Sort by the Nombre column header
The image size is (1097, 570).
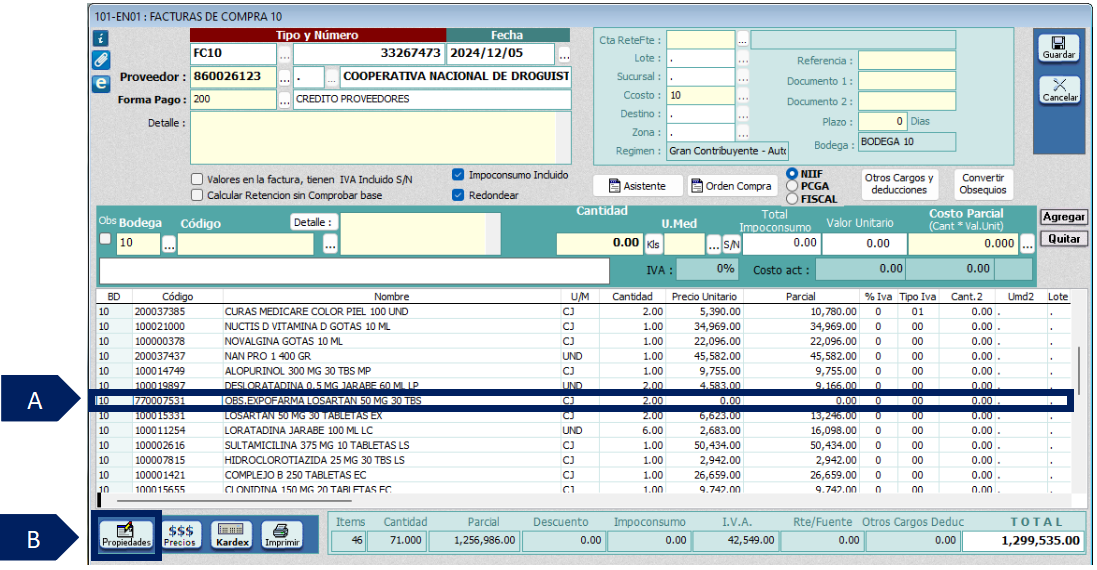391,297
